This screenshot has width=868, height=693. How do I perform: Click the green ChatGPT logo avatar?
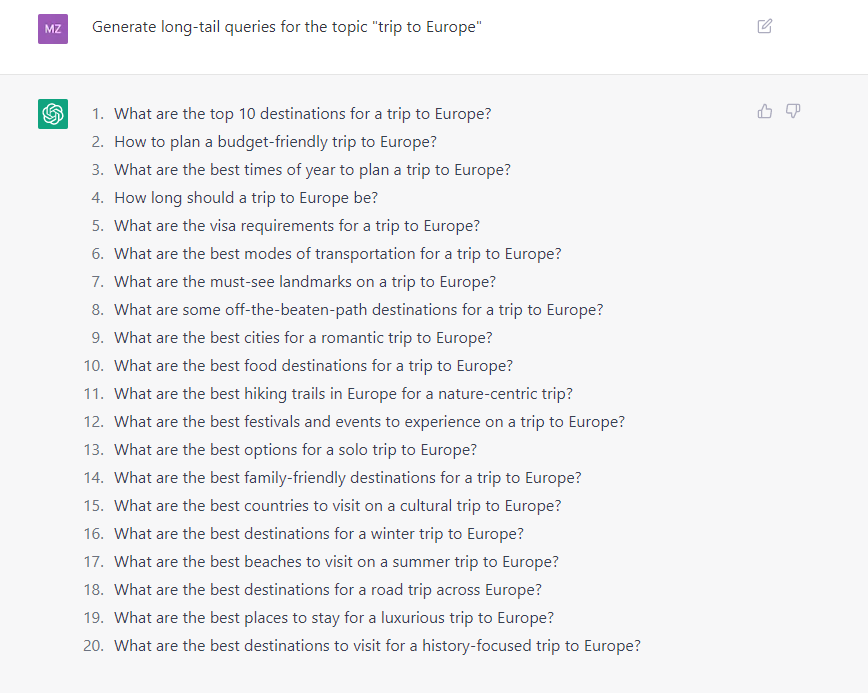53,114
